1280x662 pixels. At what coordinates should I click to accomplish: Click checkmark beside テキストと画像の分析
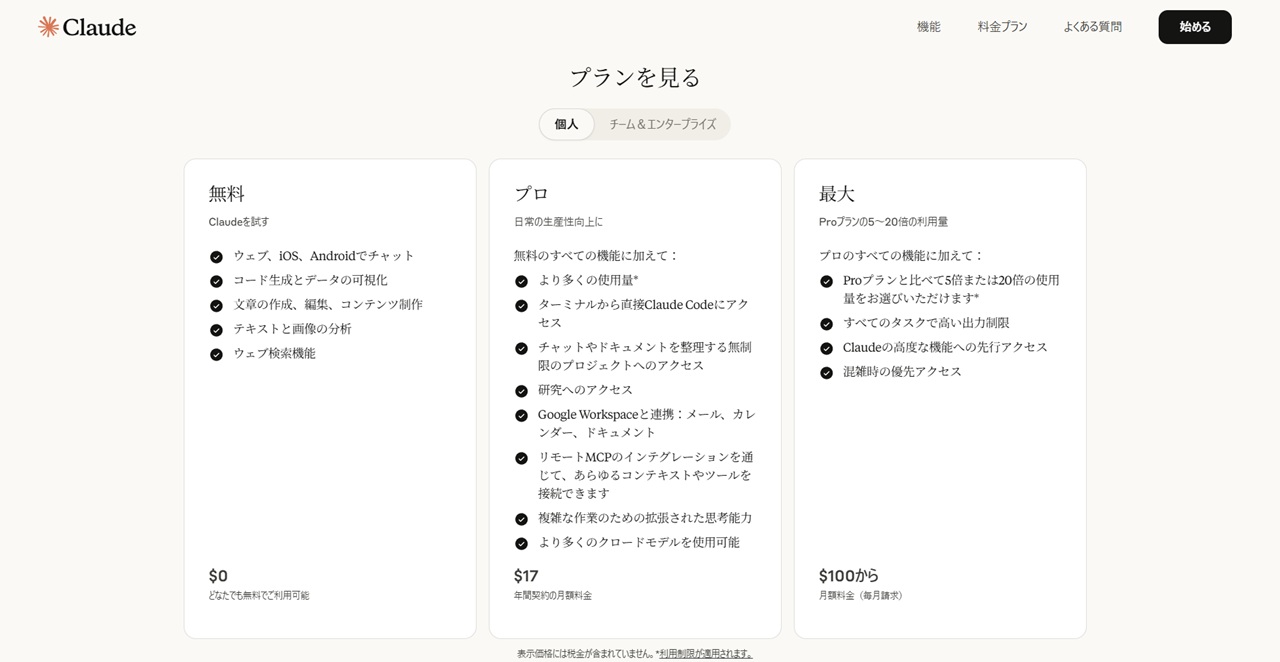point(216,330)
